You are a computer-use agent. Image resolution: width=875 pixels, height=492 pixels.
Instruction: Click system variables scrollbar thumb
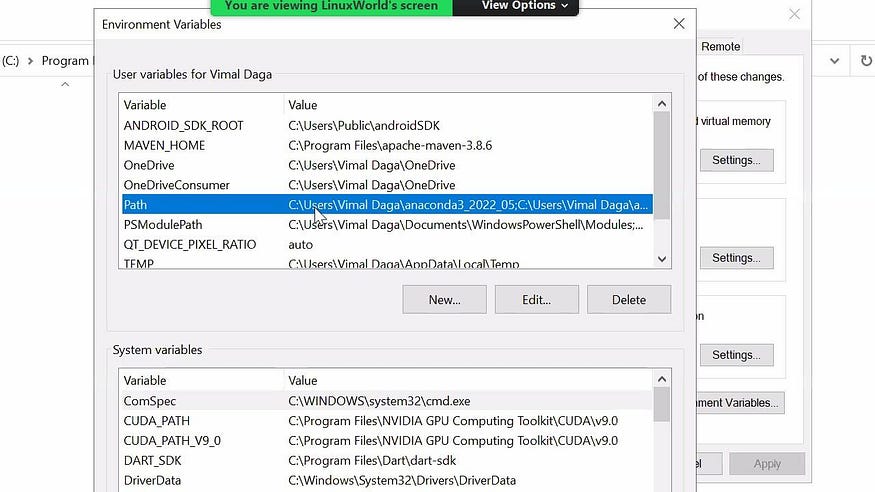click(662, 405)
